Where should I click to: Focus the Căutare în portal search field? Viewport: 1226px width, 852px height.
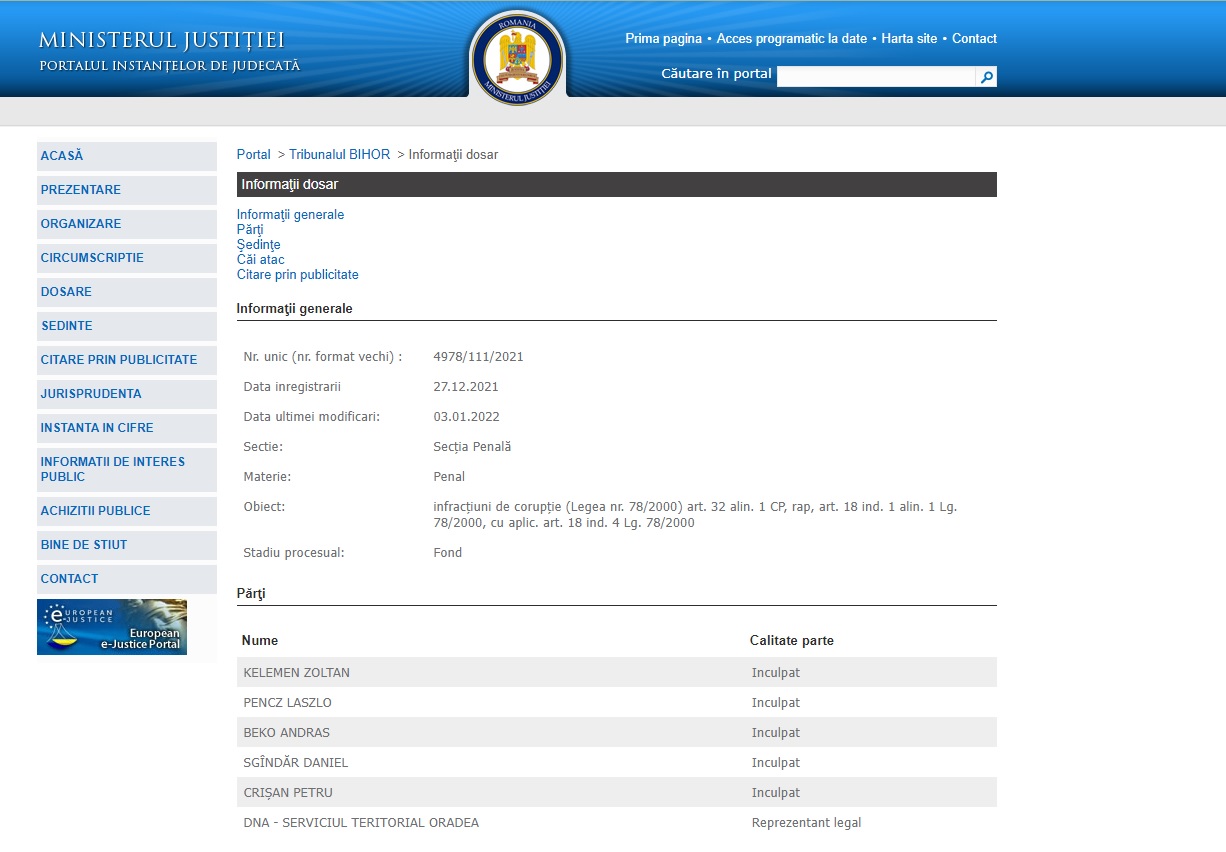[x=876, y=77]
